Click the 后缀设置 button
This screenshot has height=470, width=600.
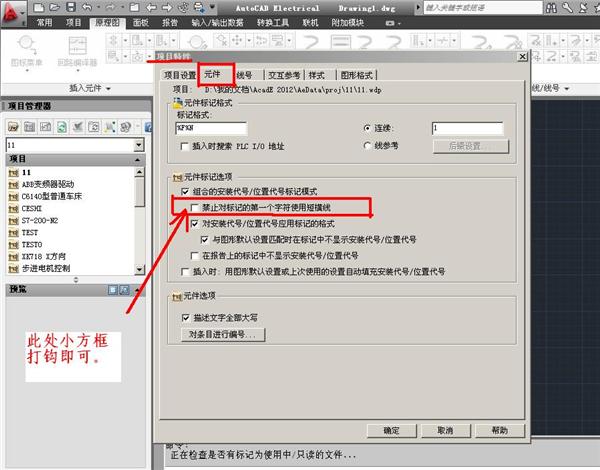click(x=471, y=146)
